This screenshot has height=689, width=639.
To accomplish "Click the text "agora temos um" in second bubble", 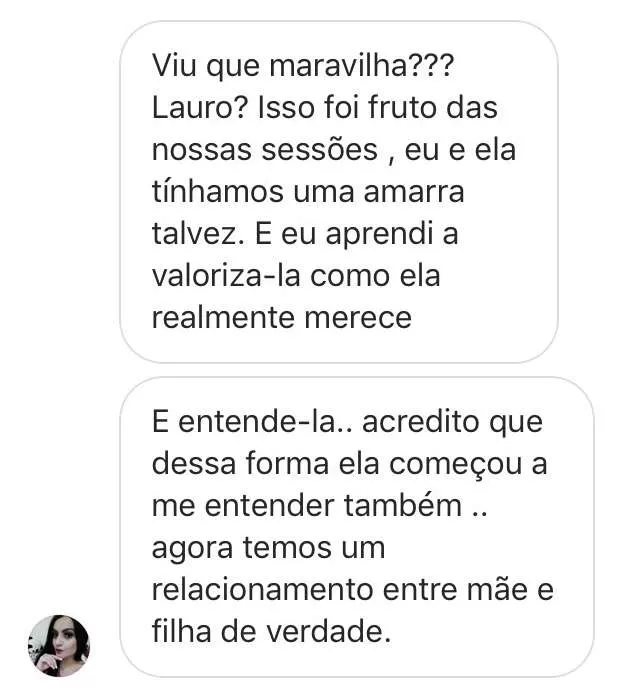I will (269, 548).
